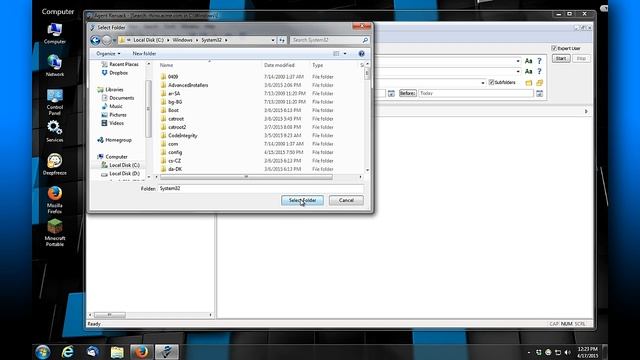
Task: Select Local Disk (D:) in navigation pane
Action: click(x=124, y=173)
